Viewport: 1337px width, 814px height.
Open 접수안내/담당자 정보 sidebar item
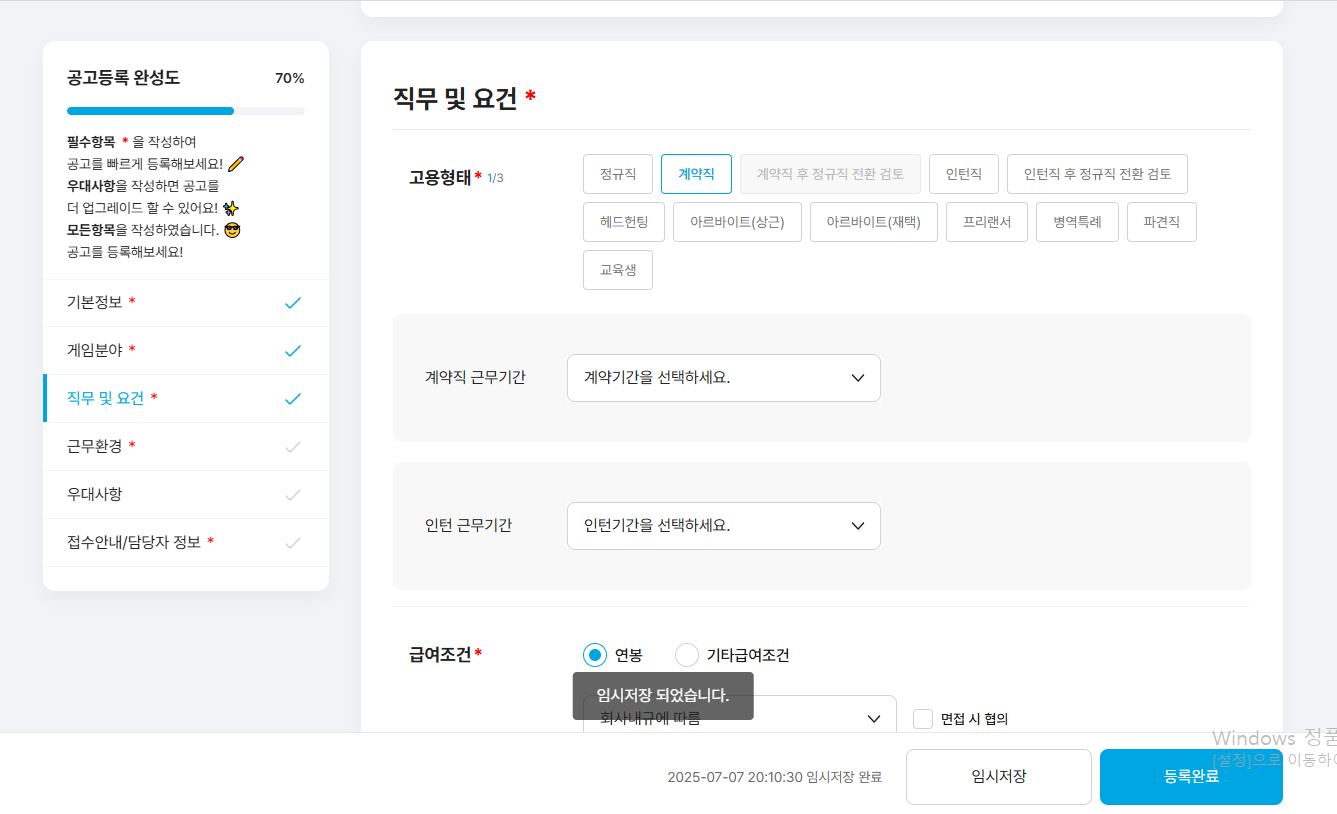134,542
